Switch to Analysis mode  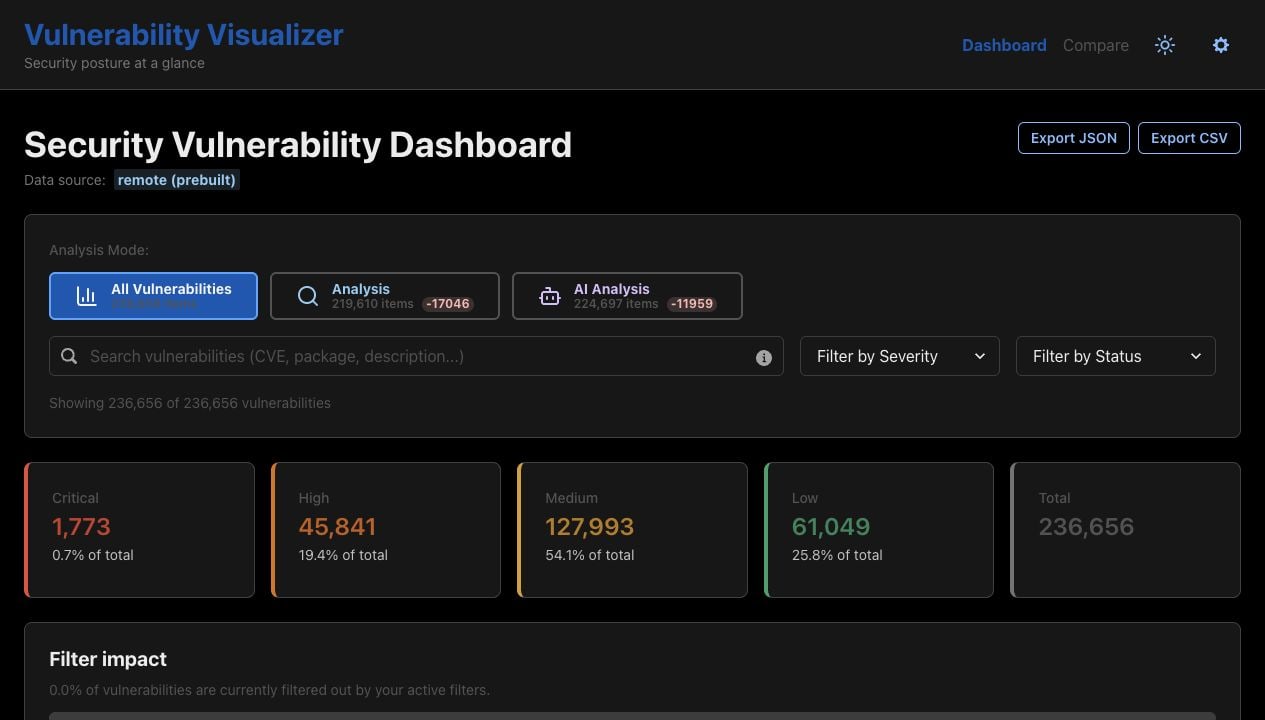point(385,296)
